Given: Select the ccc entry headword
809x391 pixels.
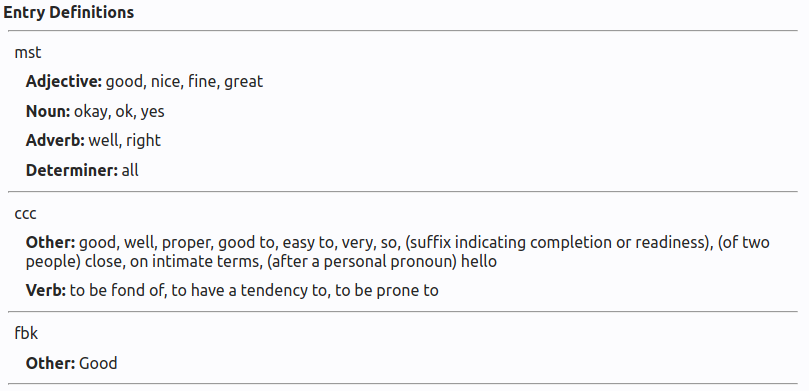Looking at the screenshot, I should 25,214.
